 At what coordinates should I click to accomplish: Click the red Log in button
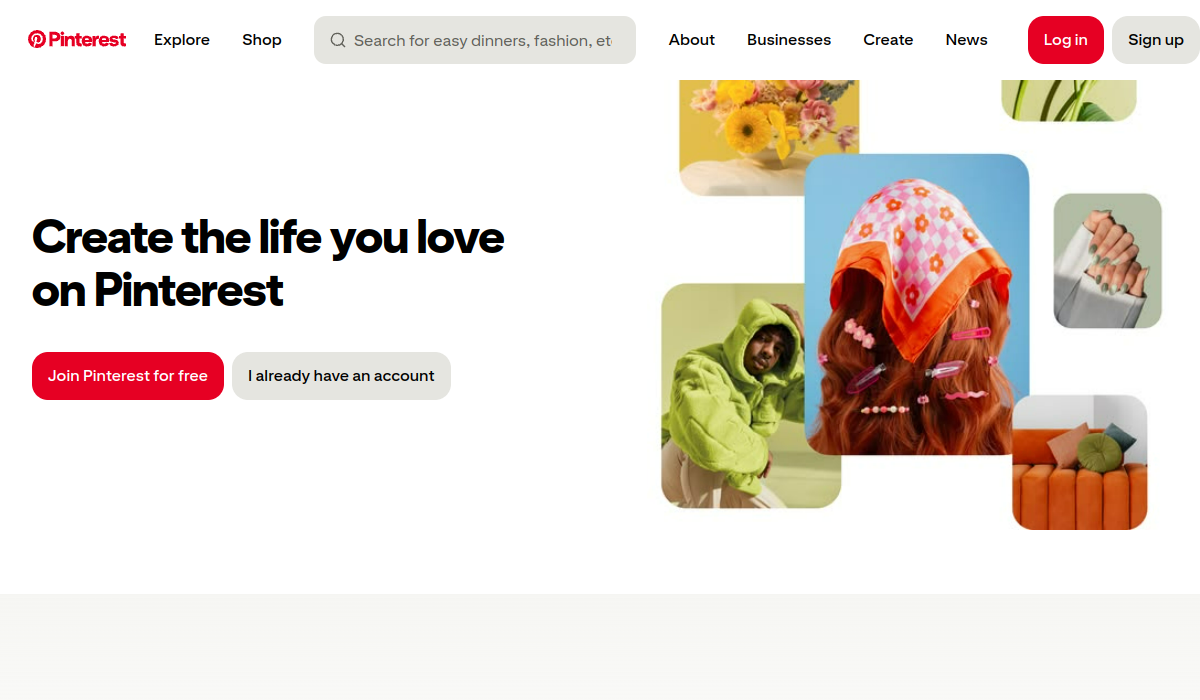(x=1066, y=40)
